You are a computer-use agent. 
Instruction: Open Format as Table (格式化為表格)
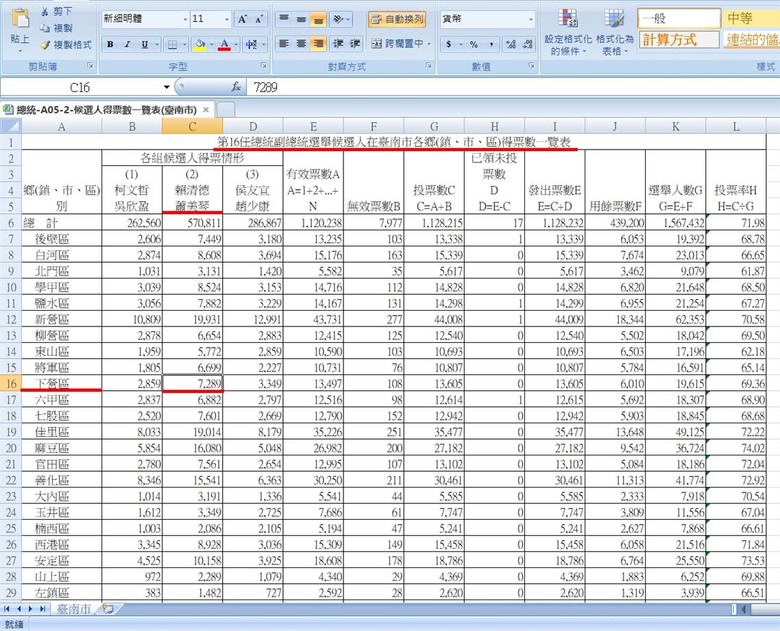pos(614,31)
